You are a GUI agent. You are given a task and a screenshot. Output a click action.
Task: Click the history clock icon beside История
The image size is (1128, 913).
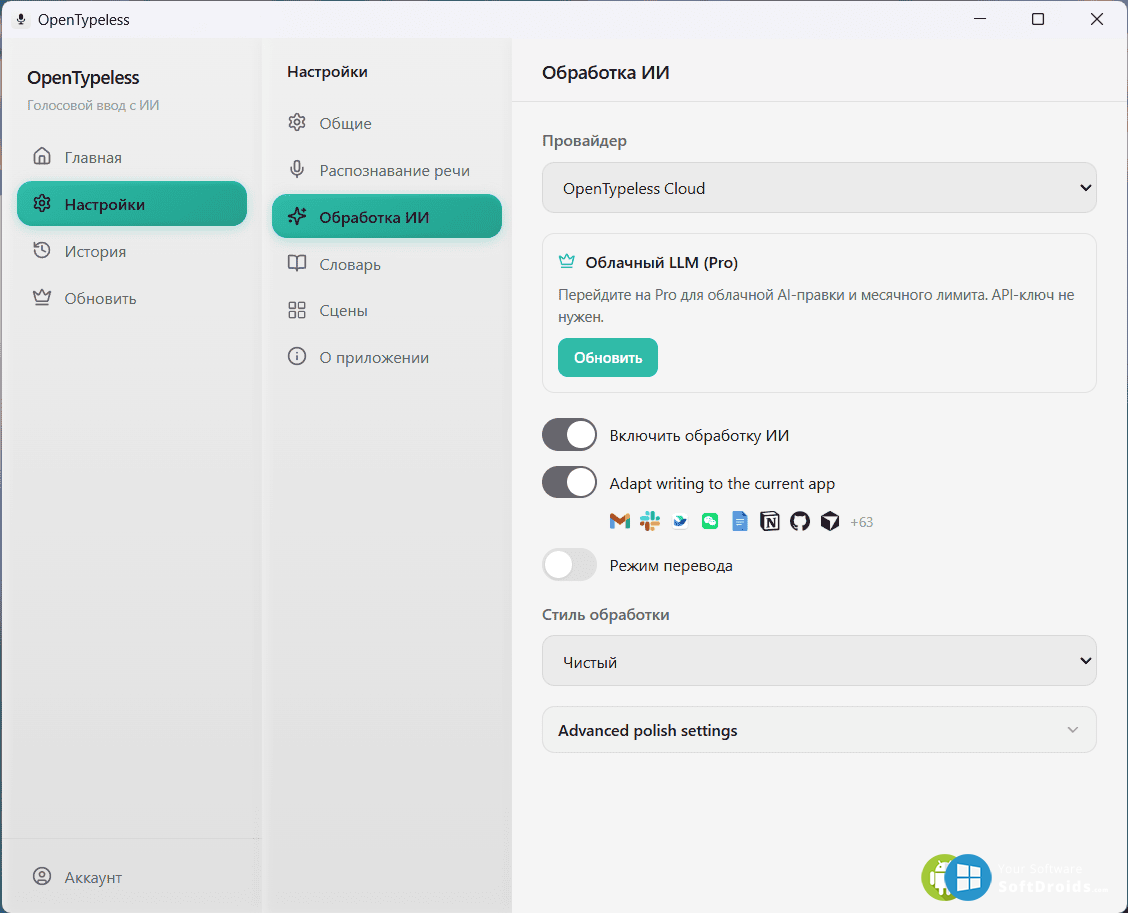(42, 250)
